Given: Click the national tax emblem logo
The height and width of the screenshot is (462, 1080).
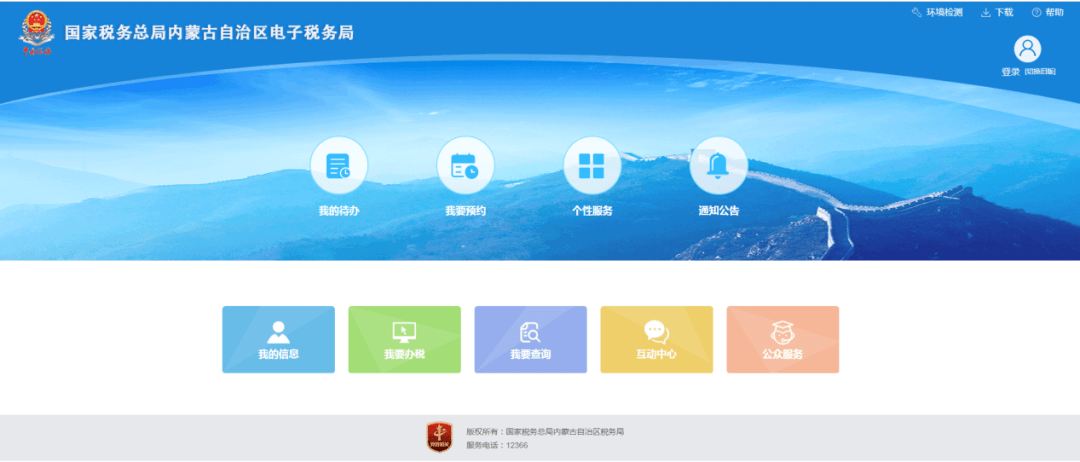Looking at the screenshot, I should click(36, 32).
